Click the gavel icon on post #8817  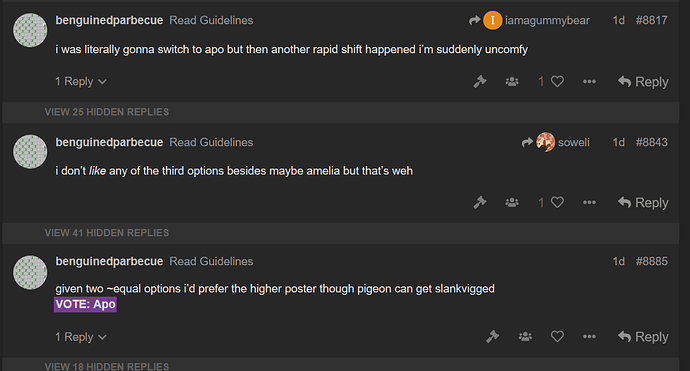pos(480,81)
